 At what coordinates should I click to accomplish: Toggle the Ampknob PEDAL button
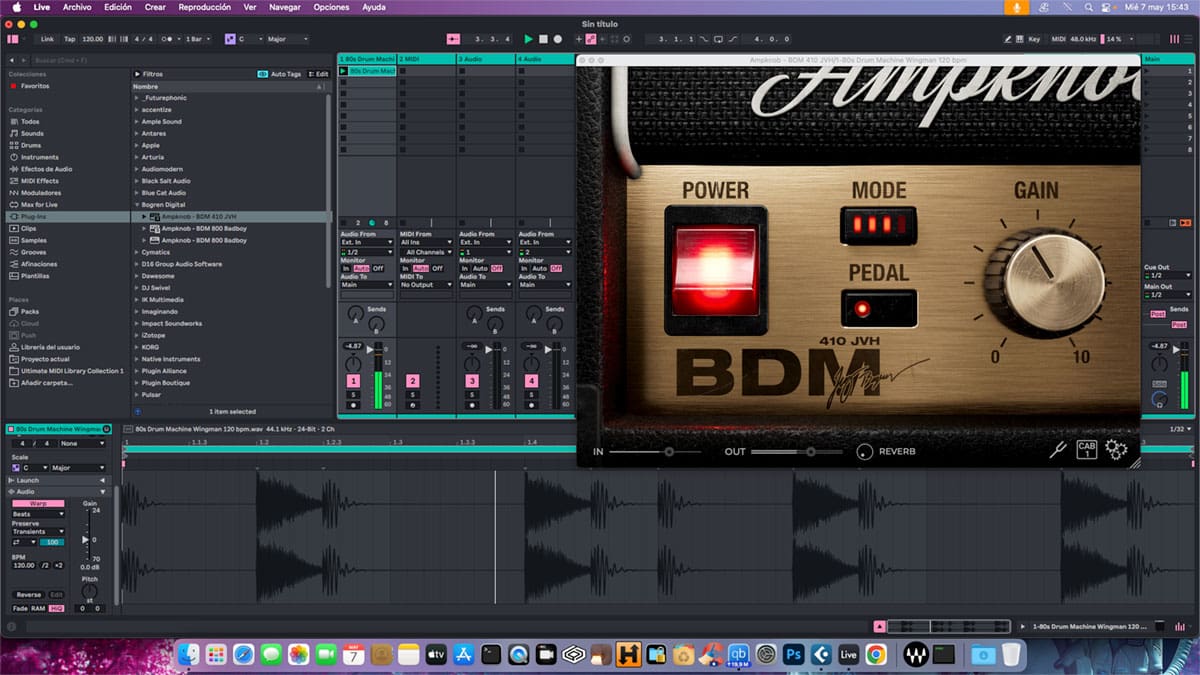click(879, 309)
